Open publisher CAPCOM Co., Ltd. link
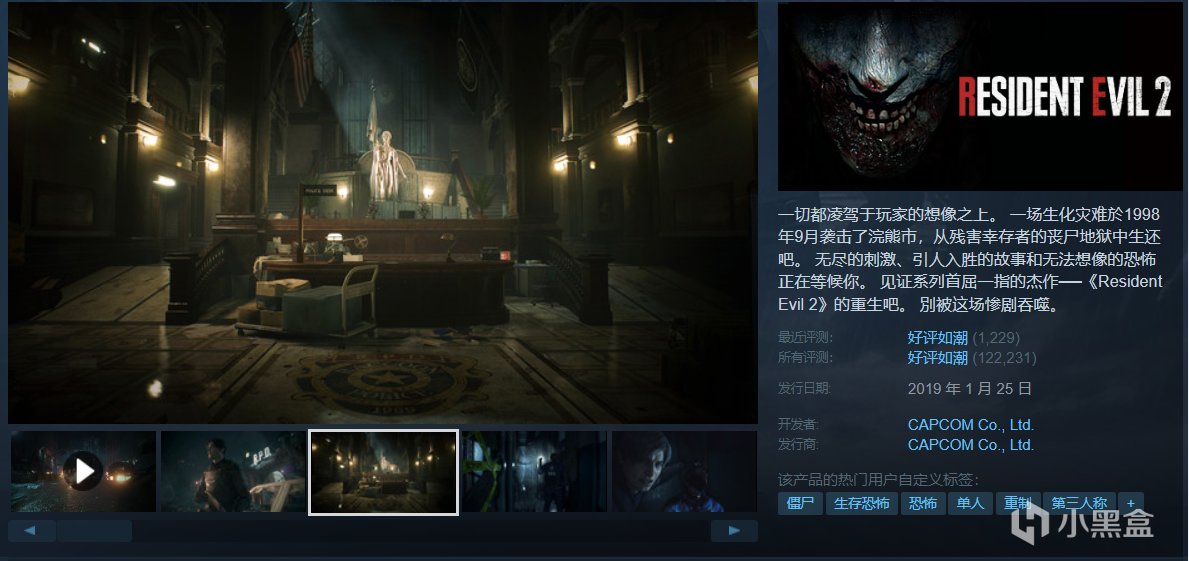The height and width of the screenshot is (561, 1189). [971, 445]
